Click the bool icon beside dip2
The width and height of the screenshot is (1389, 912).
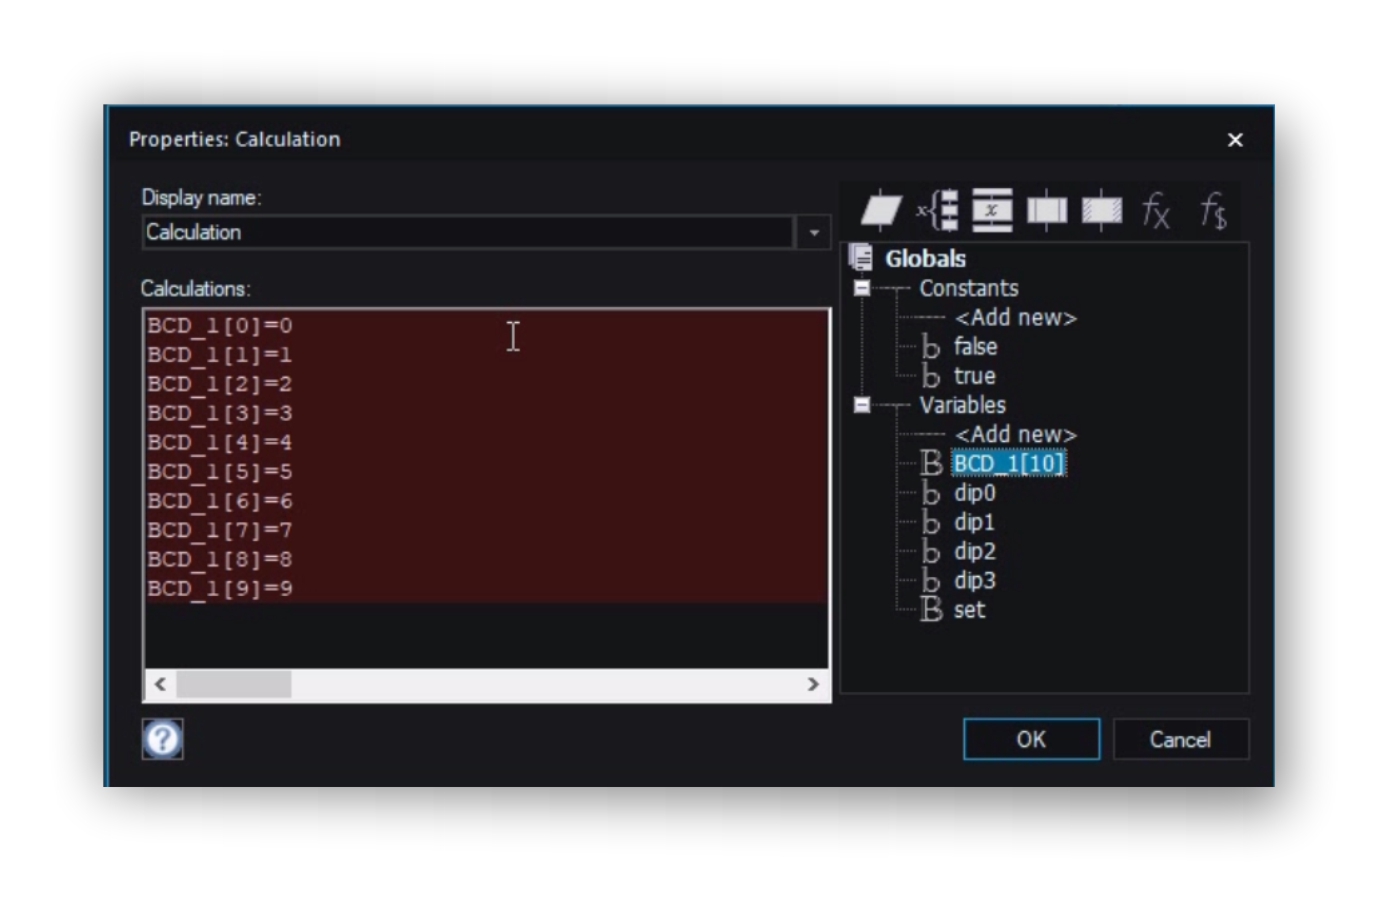click(x=931, y=551)
